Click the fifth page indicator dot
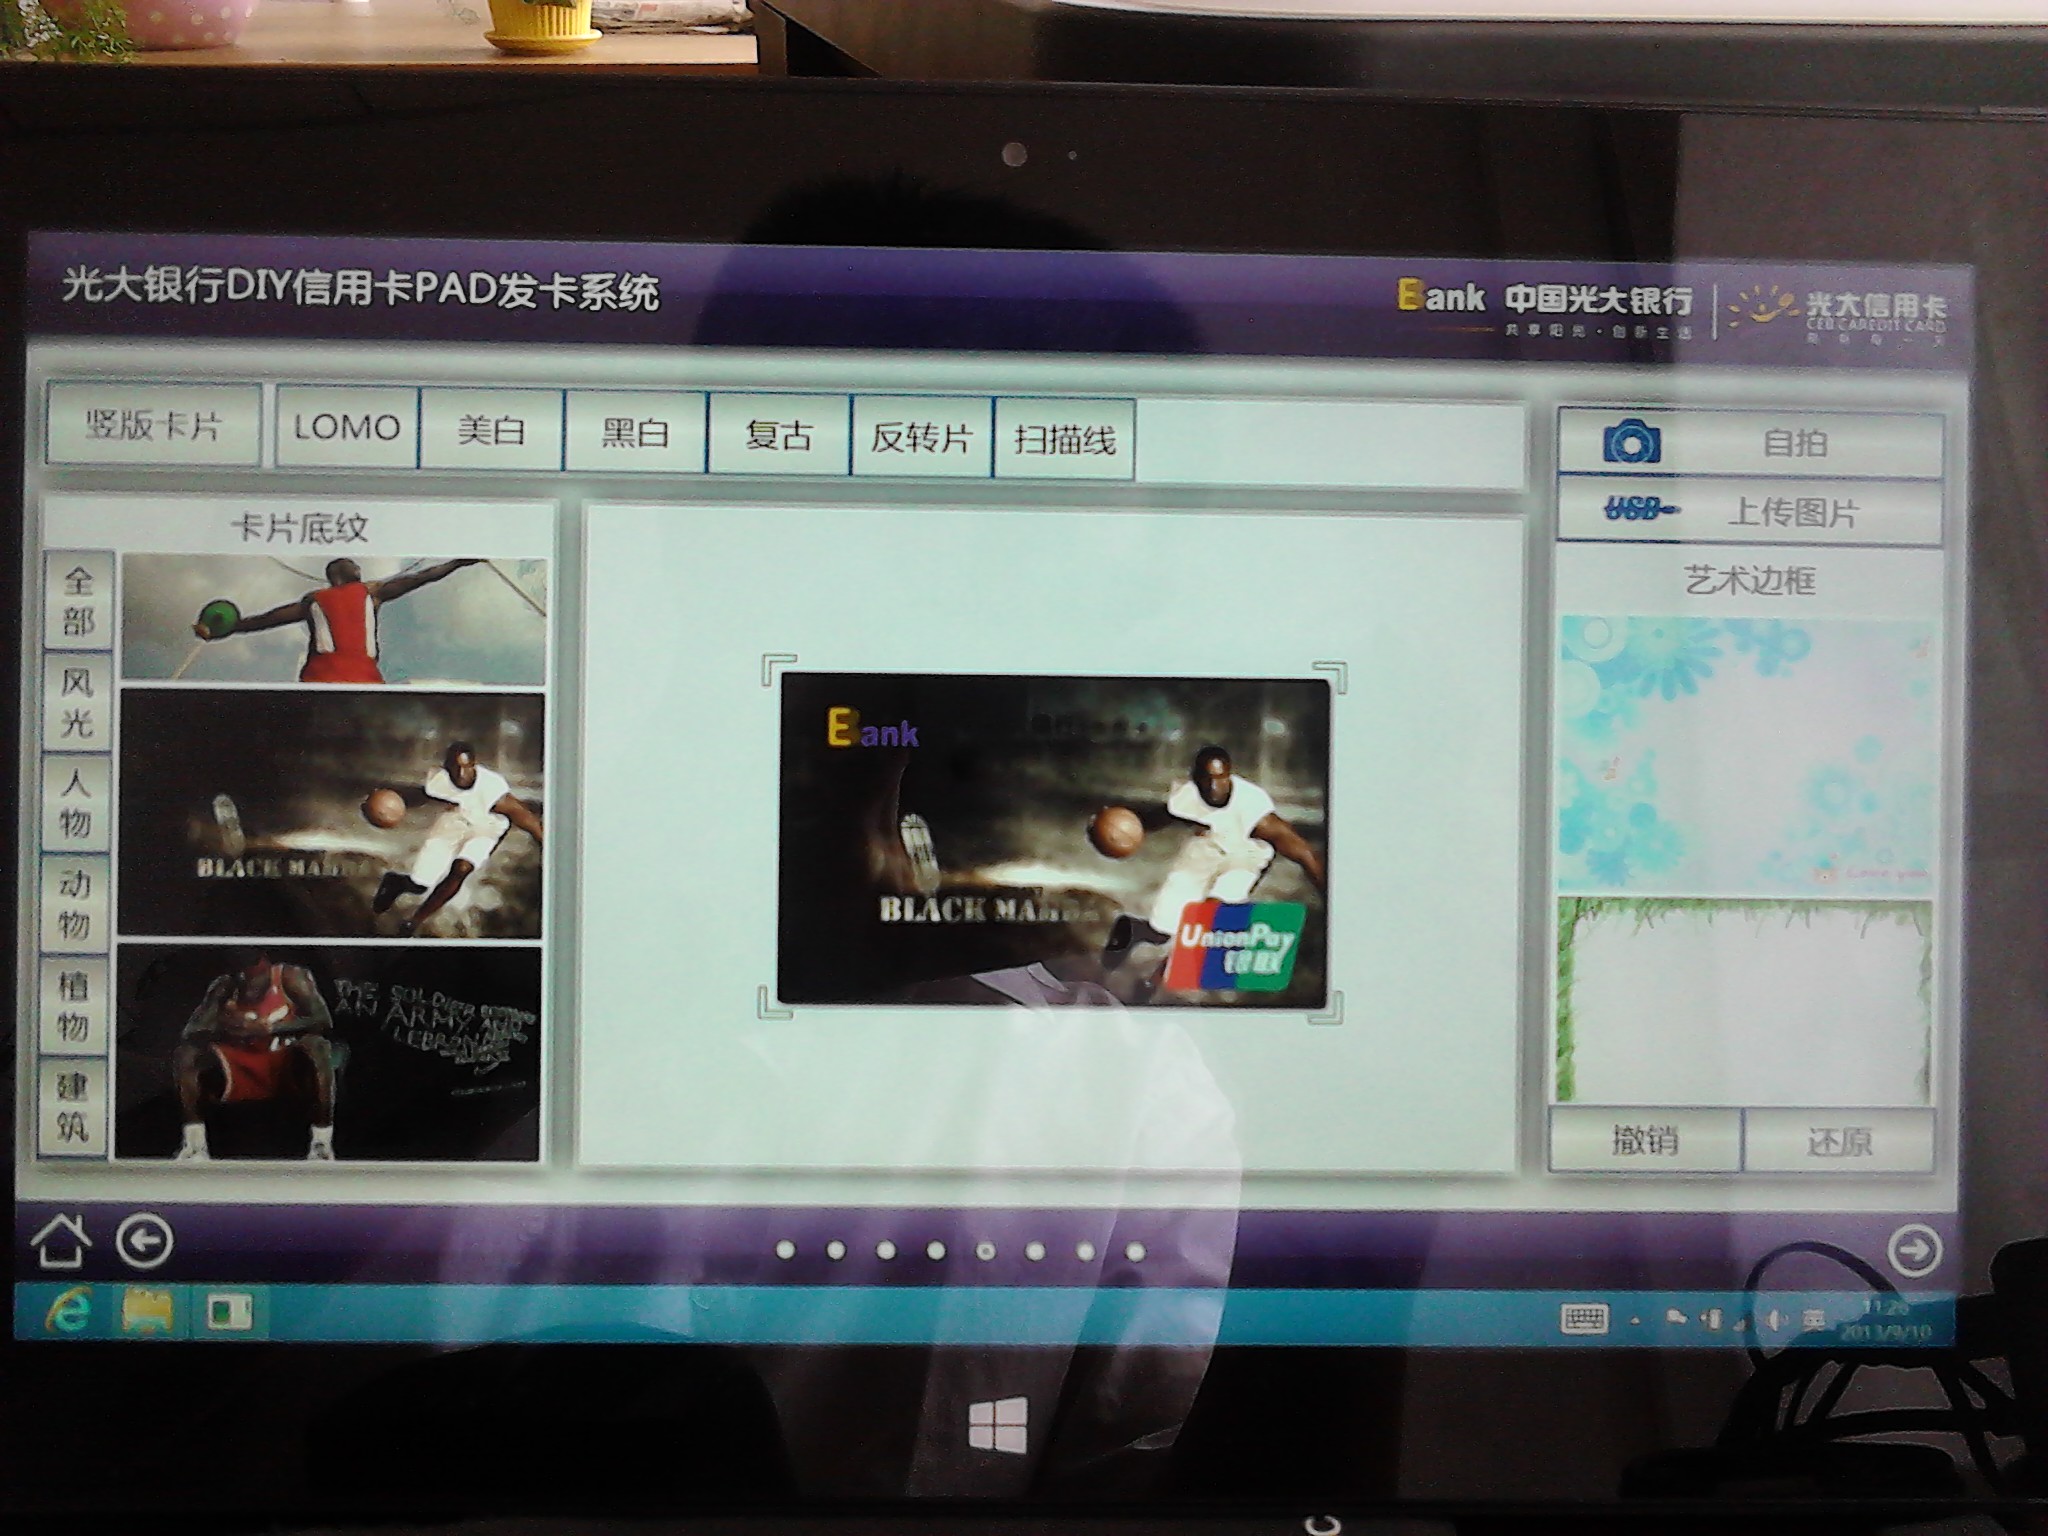The width and height of the screenshot is (2048, 1536). click(x=986, y=1250)
